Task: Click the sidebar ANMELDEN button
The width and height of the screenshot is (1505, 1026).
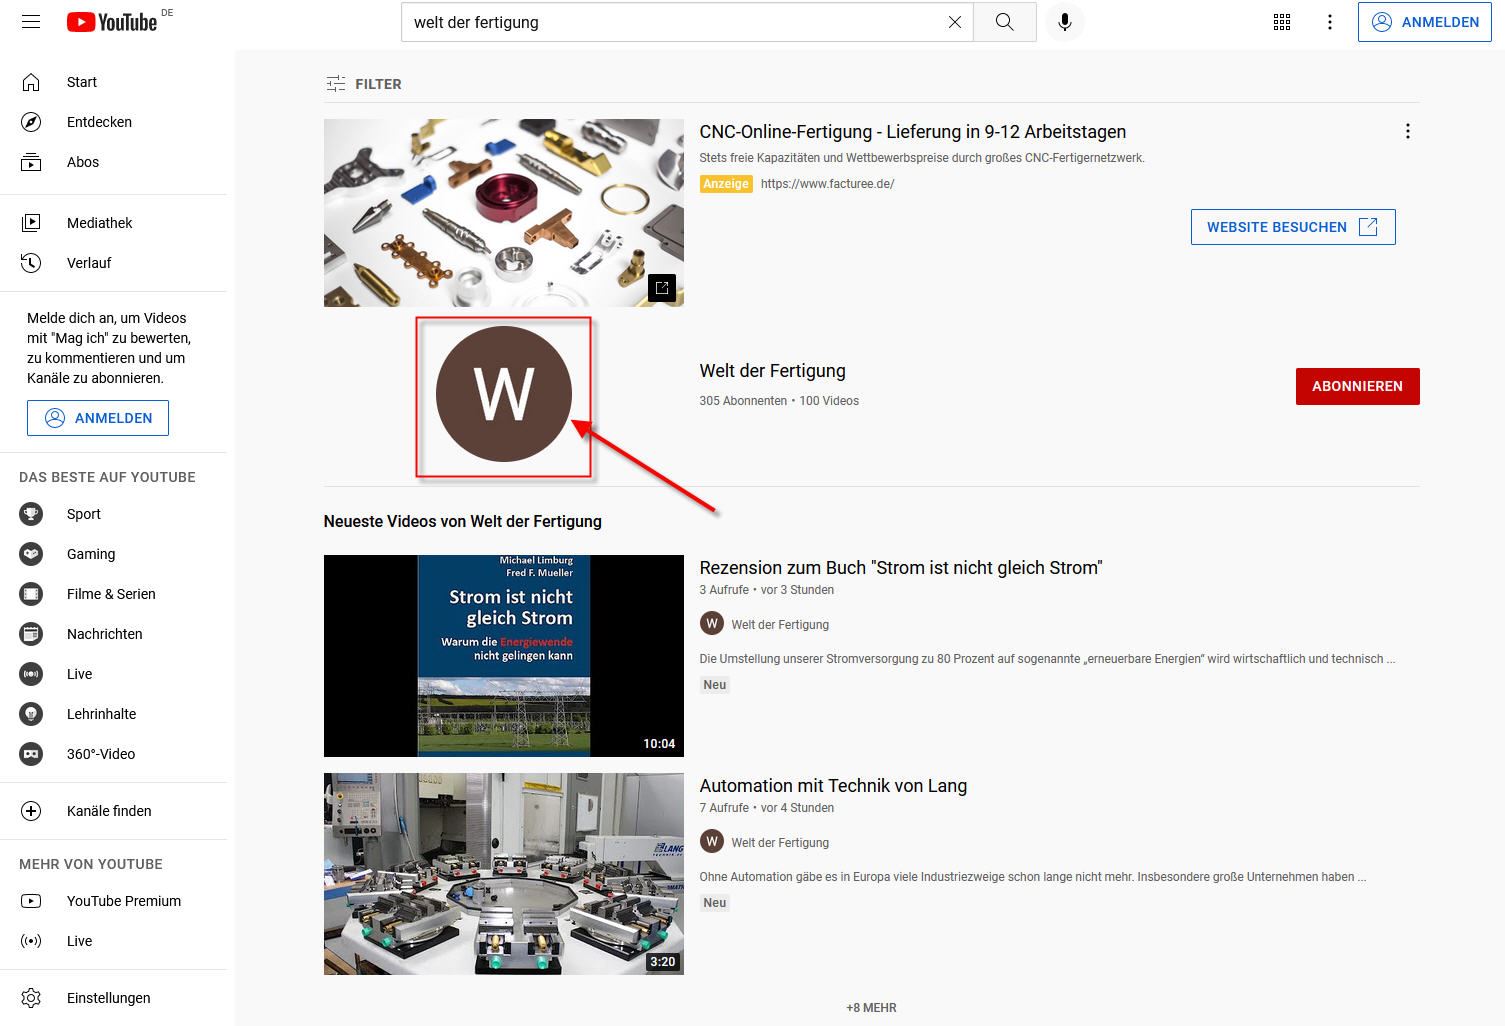Action: pyautogui.click(x=98, y=418)
